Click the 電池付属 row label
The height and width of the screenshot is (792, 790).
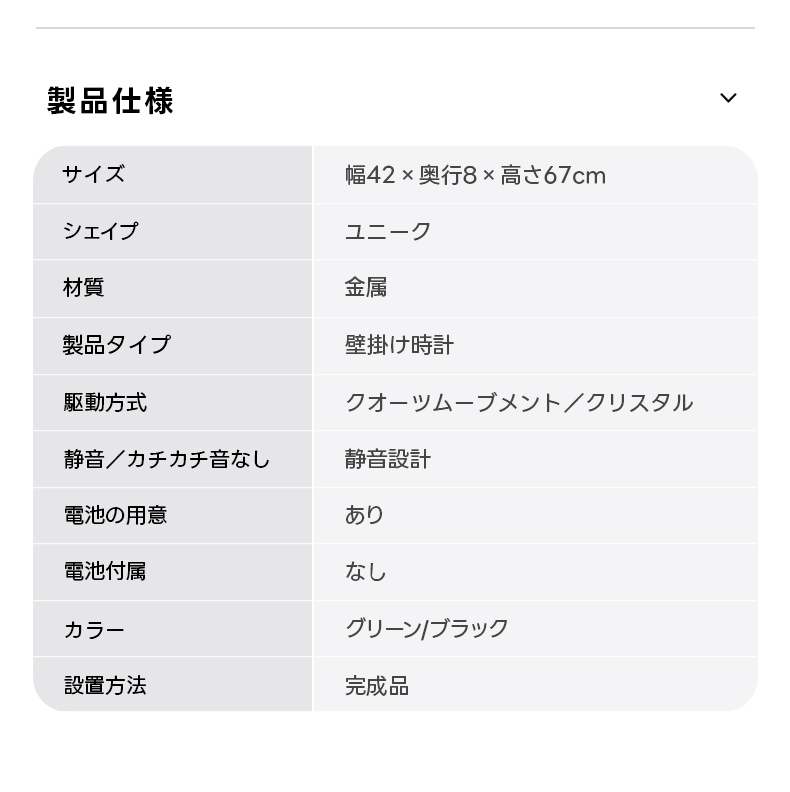tap(105, 572)
